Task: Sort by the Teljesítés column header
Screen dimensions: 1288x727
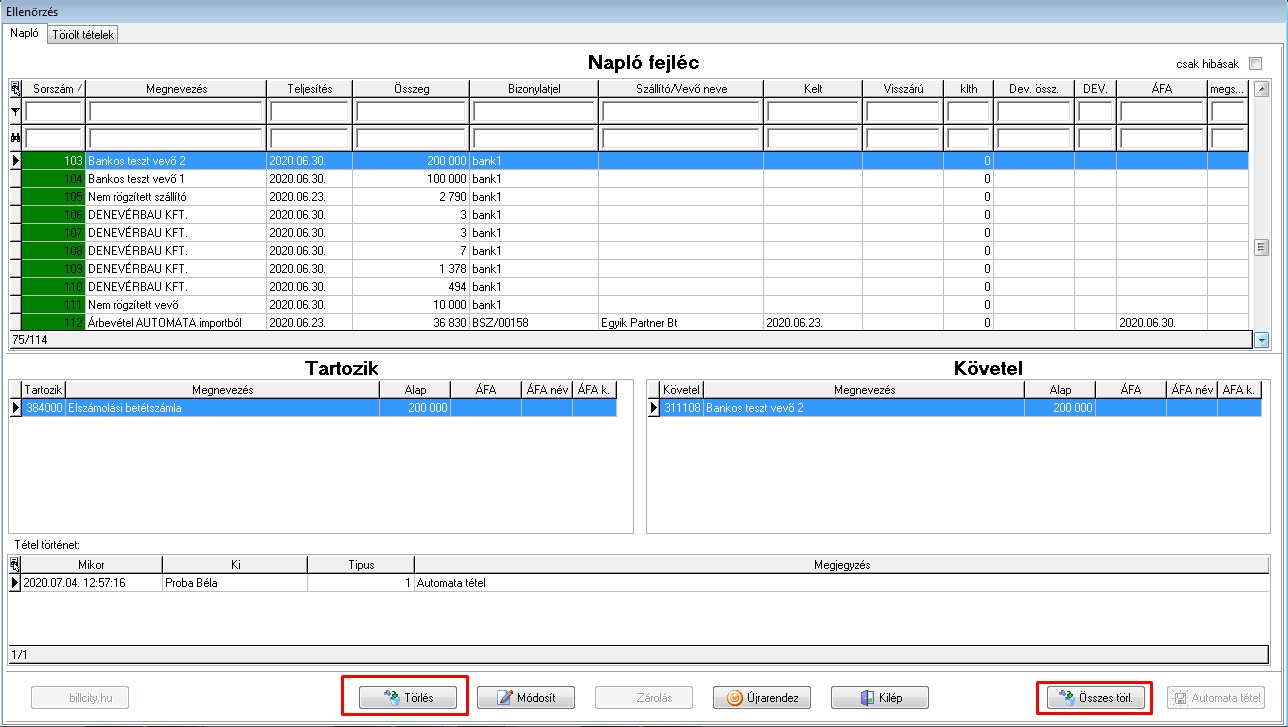Action: pyautogui.click(x=309, y=89)
